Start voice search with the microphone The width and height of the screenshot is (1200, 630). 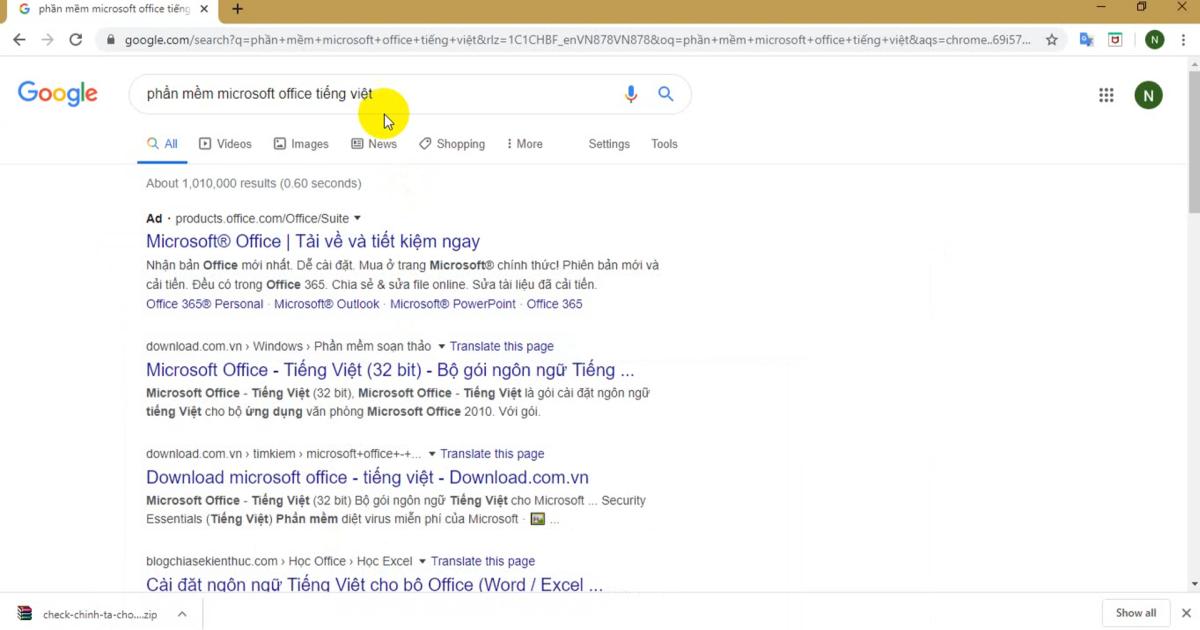631,94
